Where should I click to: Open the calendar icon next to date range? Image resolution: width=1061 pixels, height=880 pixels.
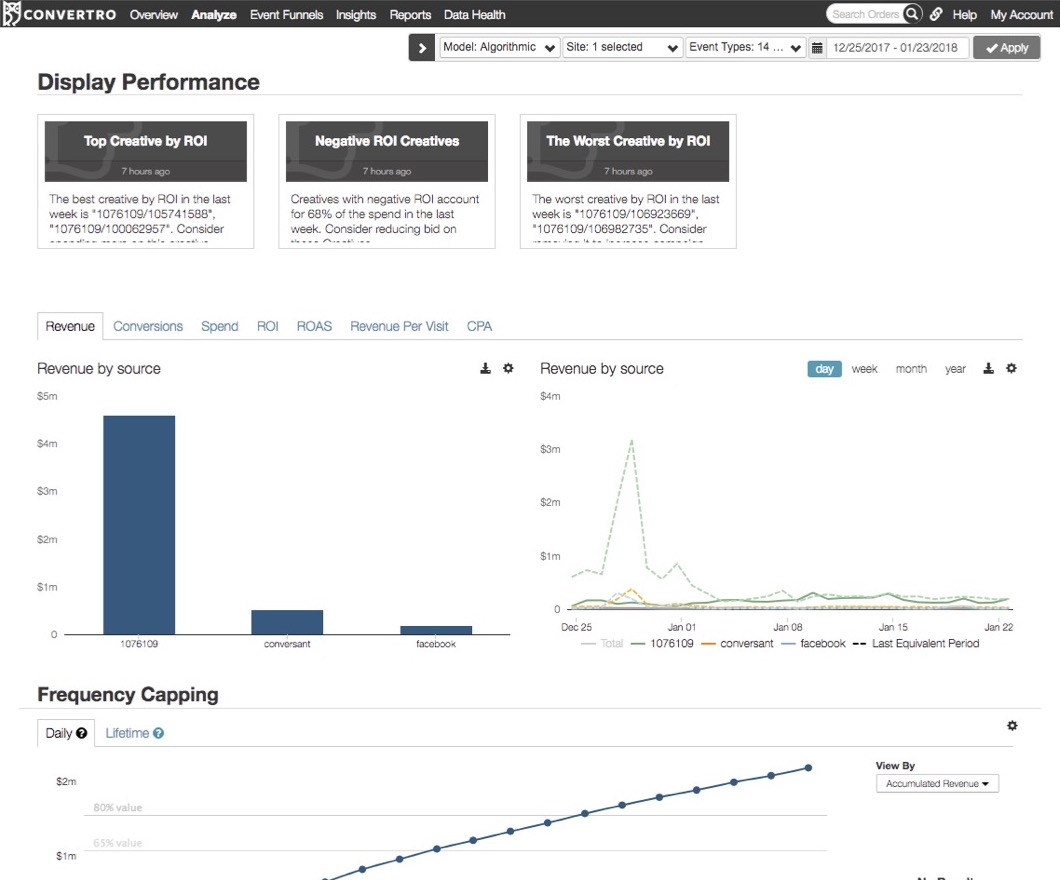click(x=817, y=48)
